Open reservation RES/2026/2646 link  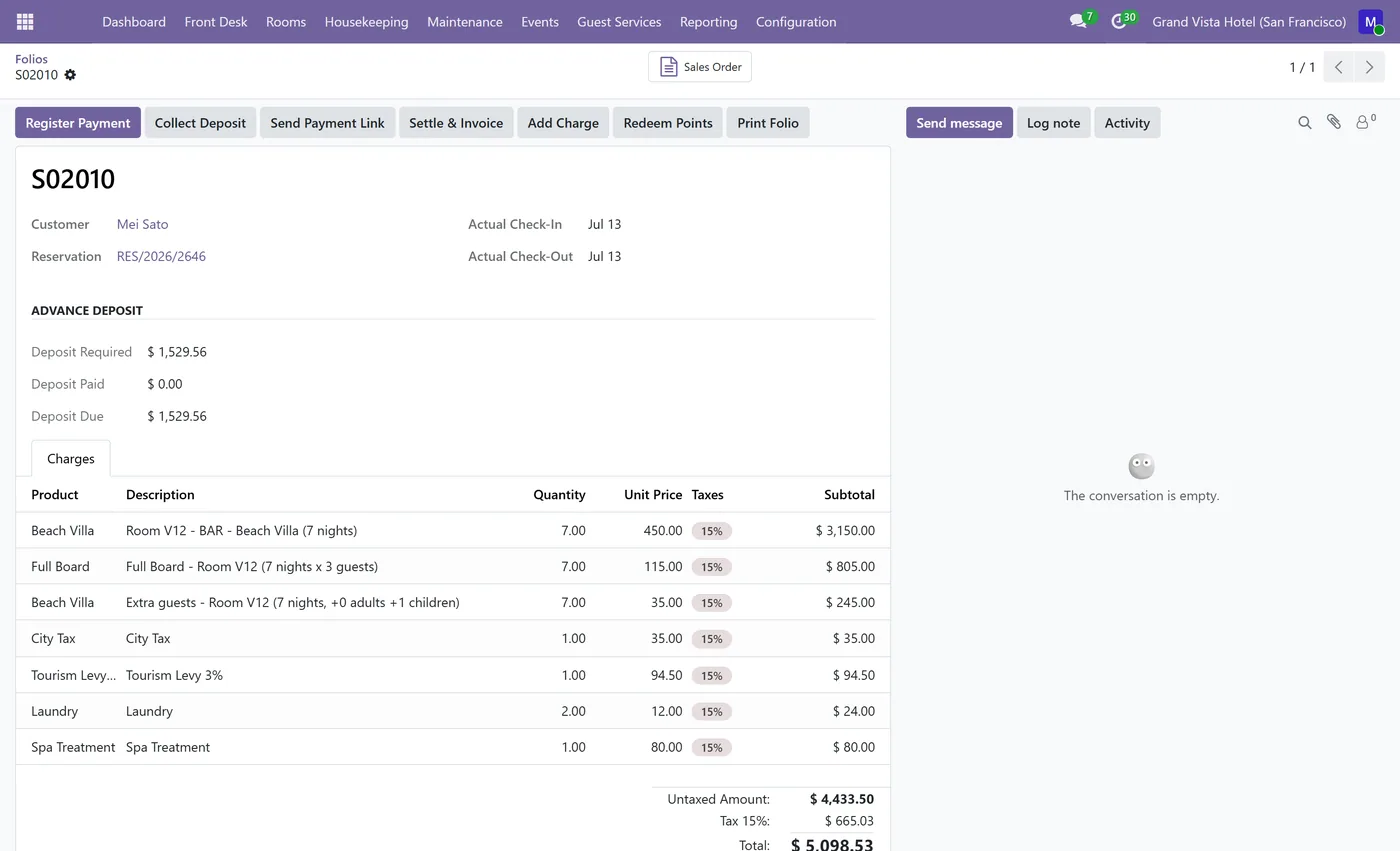click(x=161, y=256)
